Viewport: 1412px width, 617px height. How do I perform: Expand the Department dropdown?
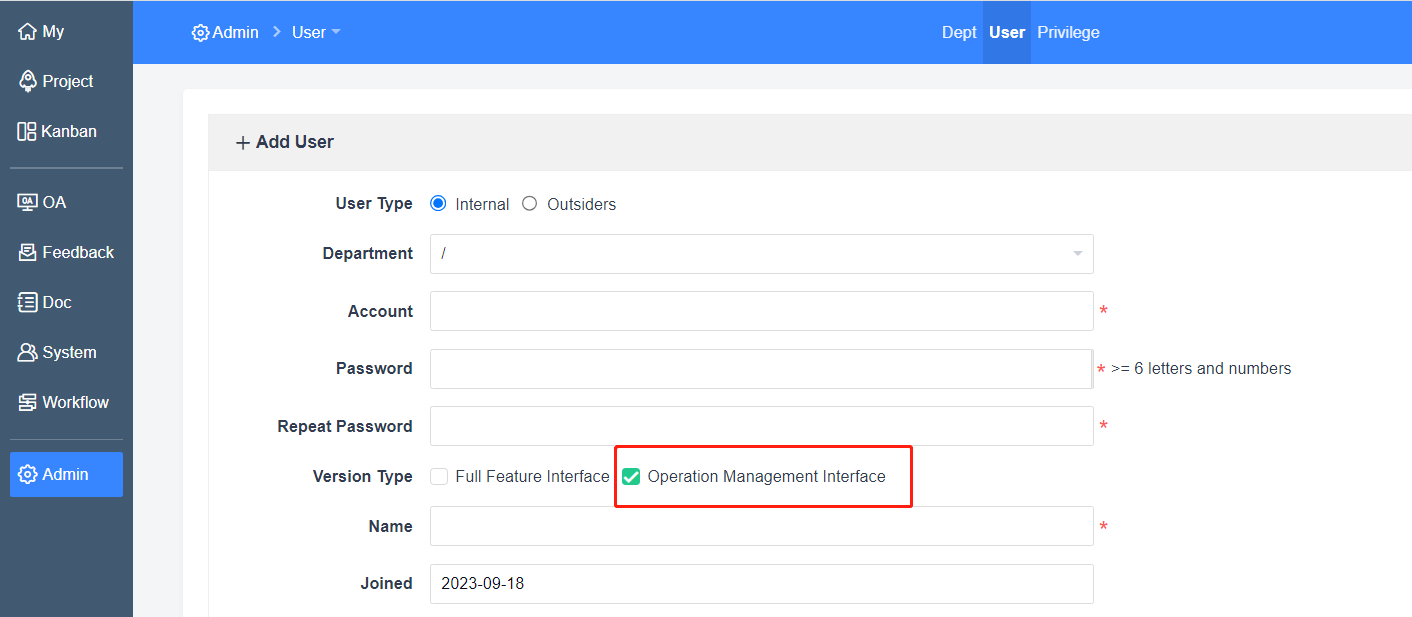[x=1077, y=254]
